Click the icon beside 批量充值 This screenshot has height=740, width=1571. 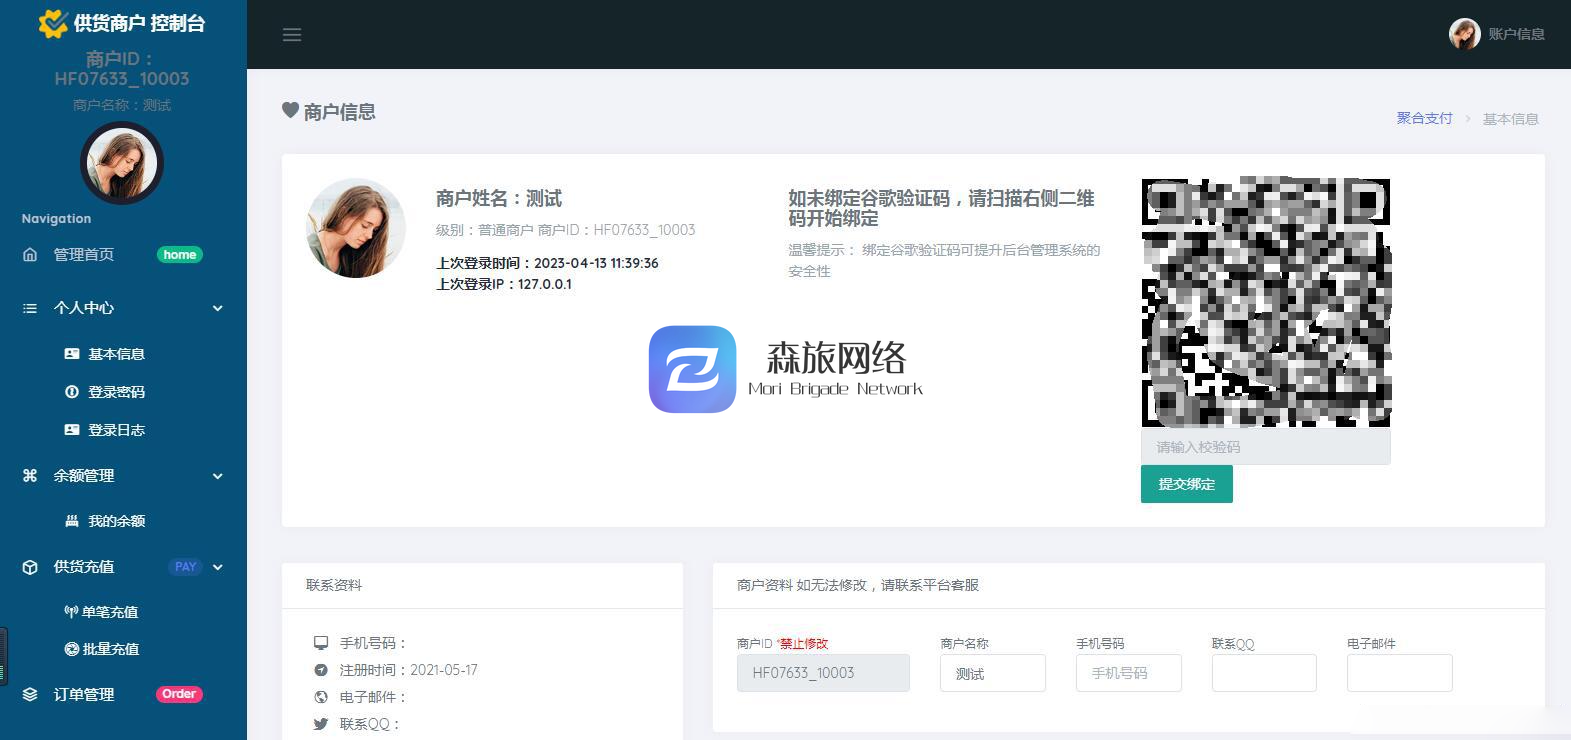coord(72,649)
